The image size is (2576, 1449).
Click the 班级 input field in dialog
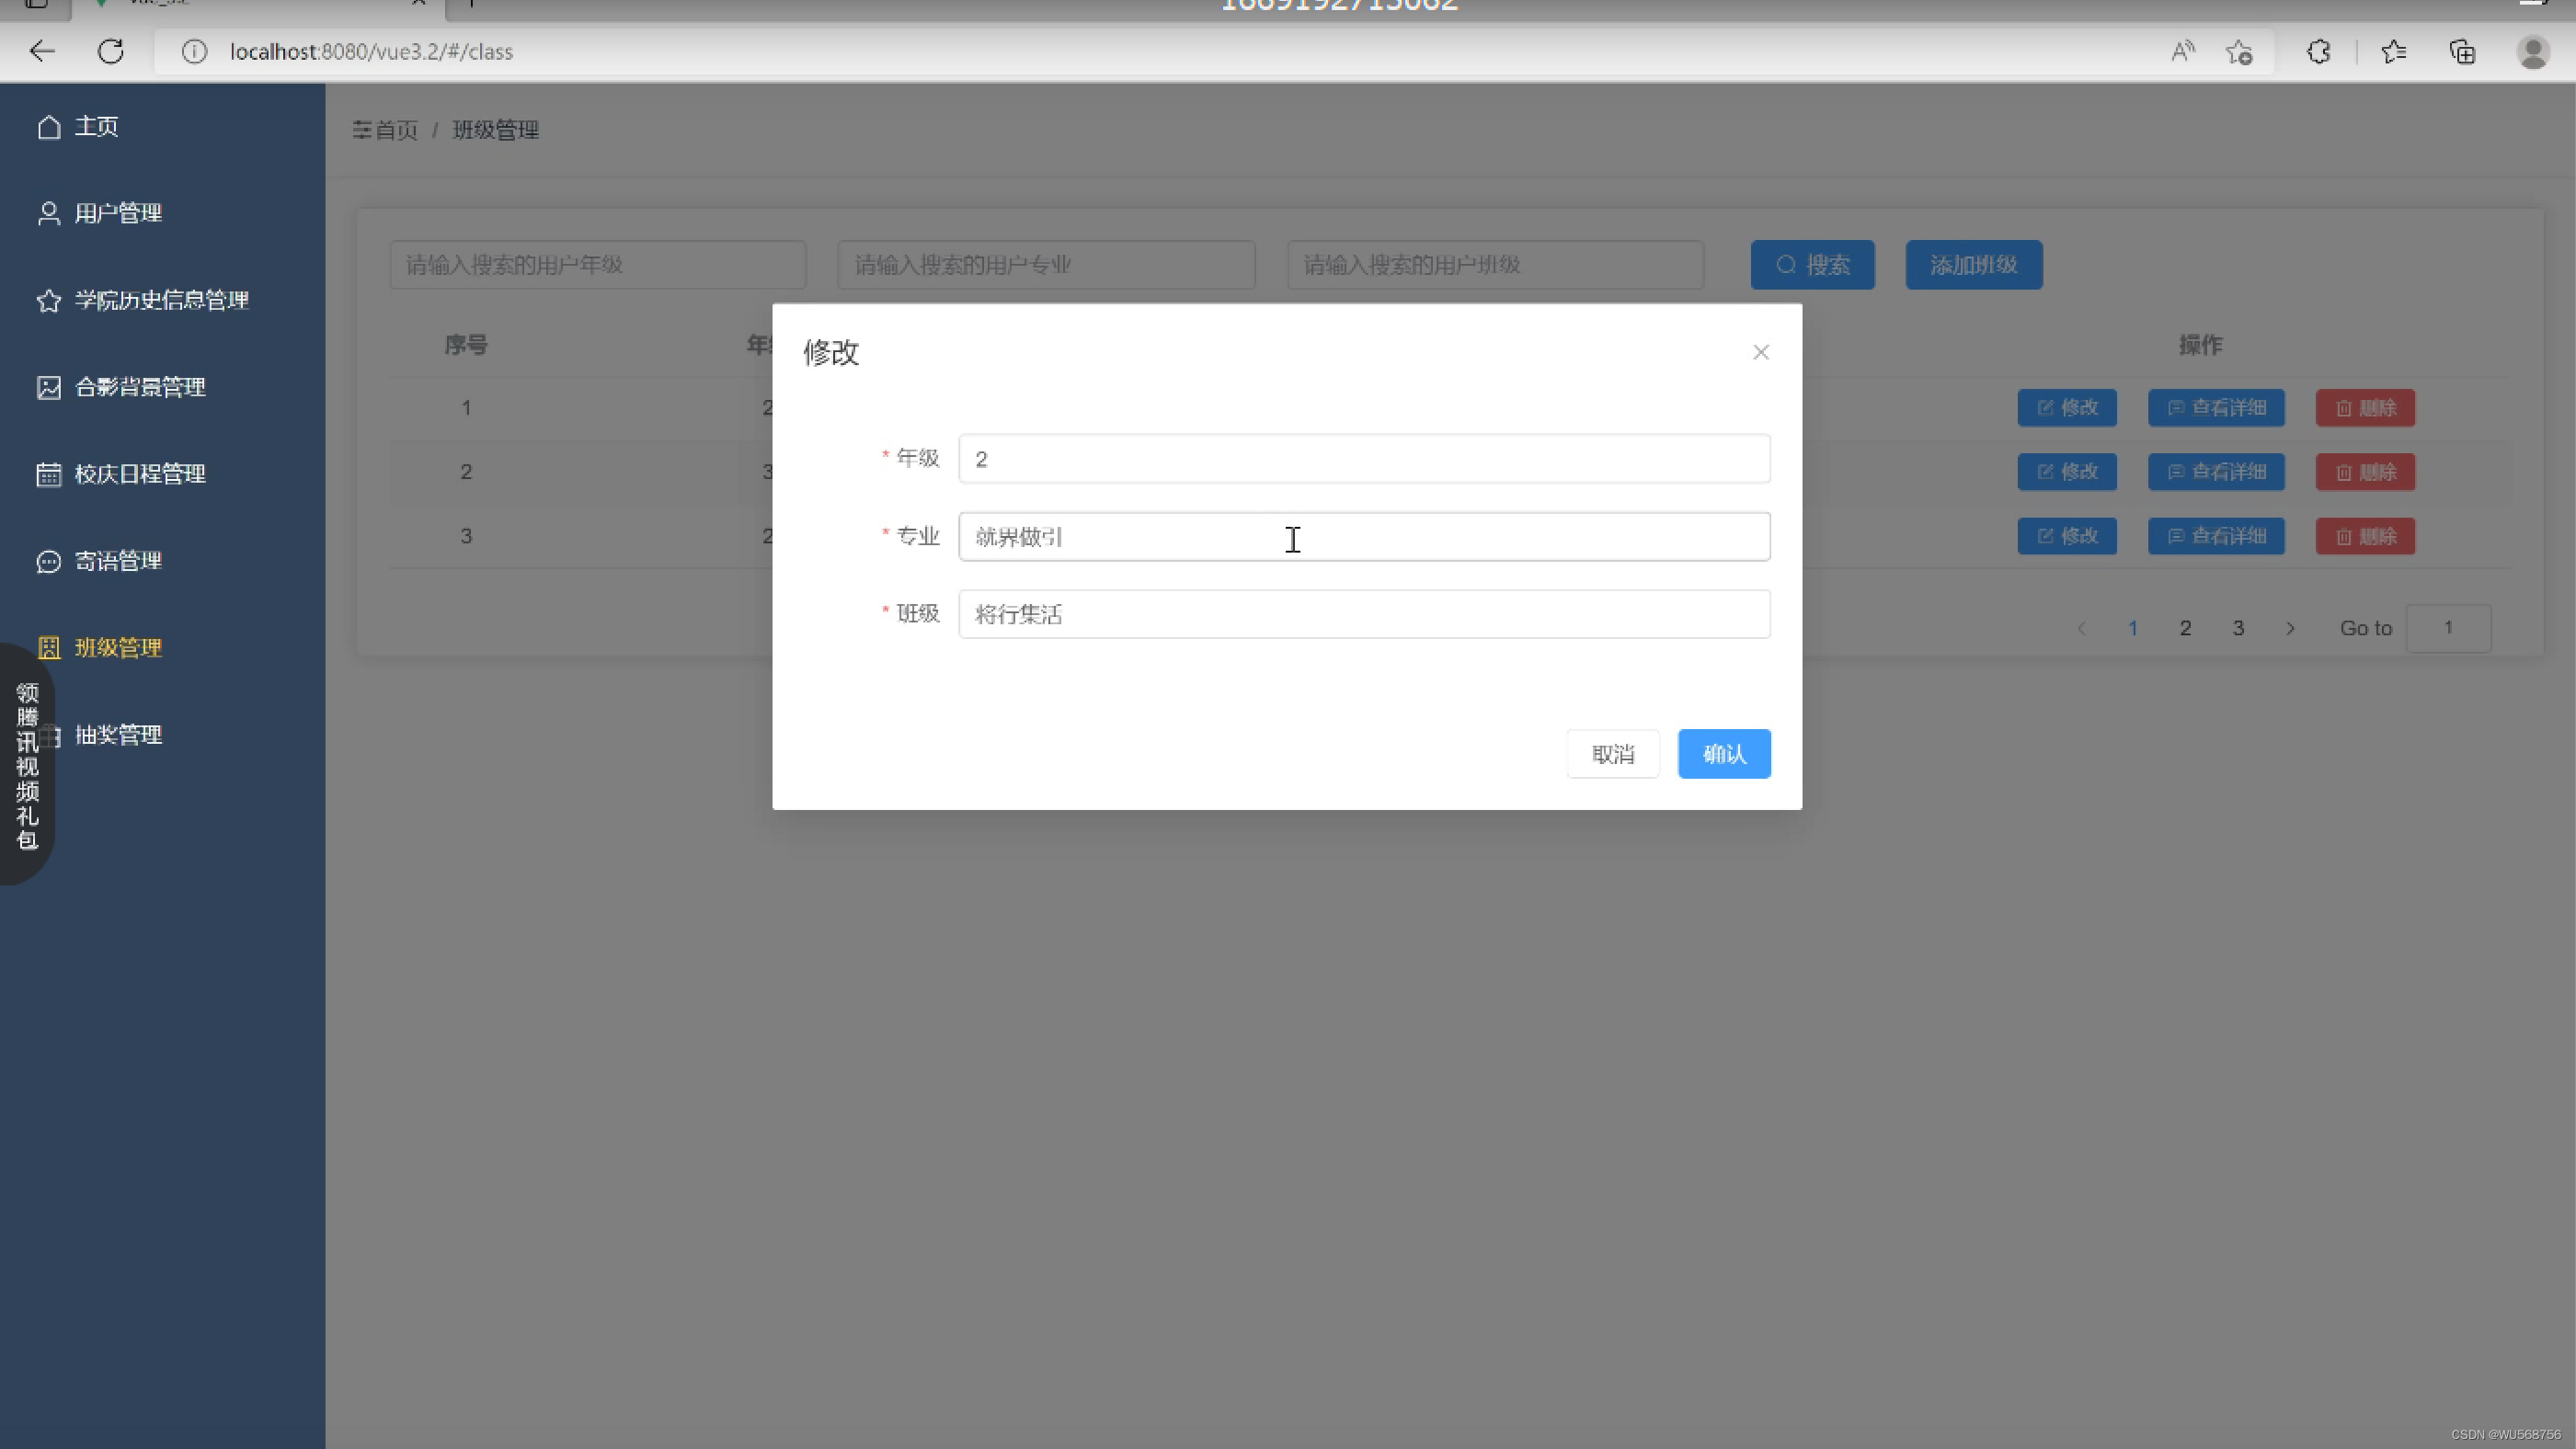click(1364, 614)
